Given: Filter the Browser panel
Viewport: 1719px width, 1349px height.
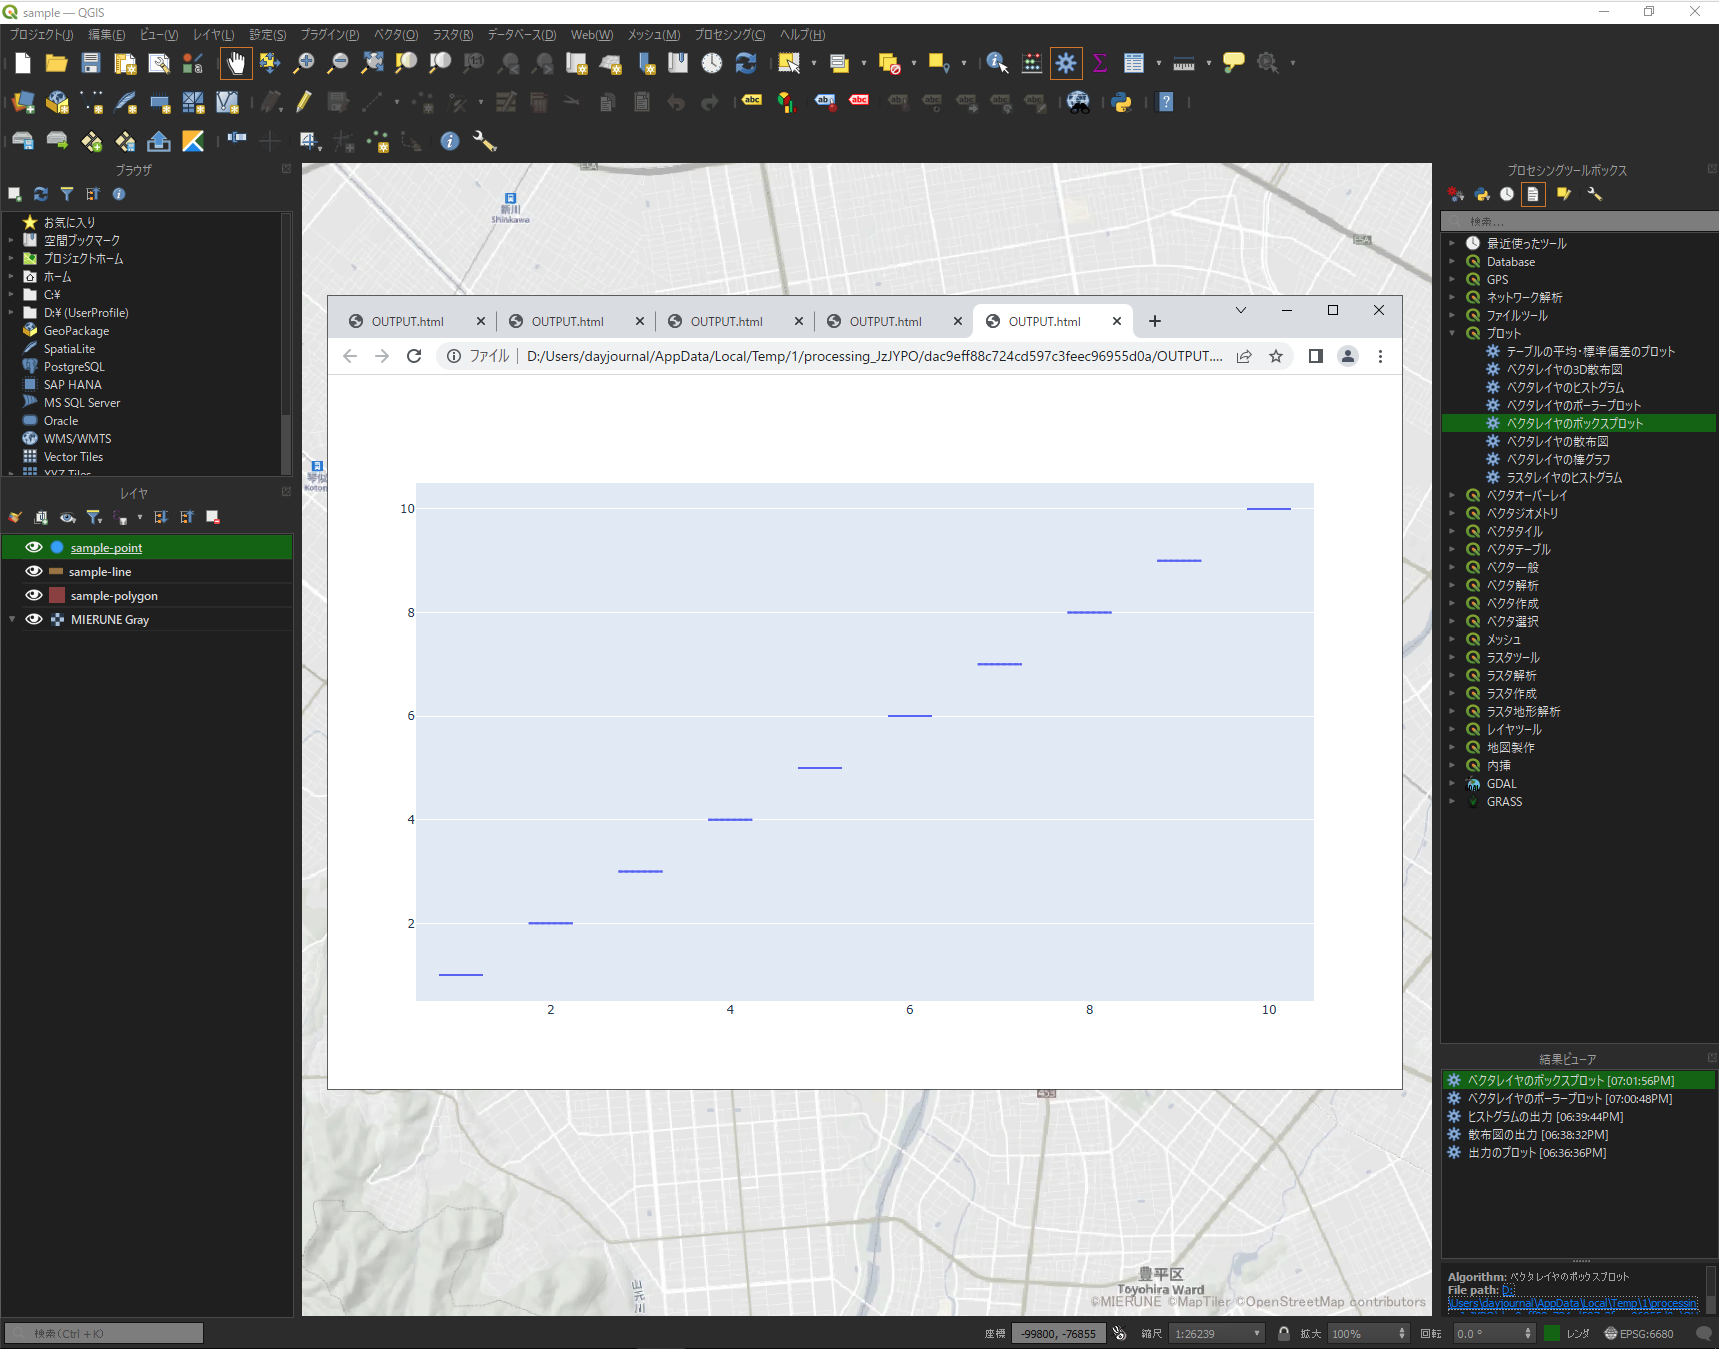Looking at the screenshot, I should (x=67, y=194).
